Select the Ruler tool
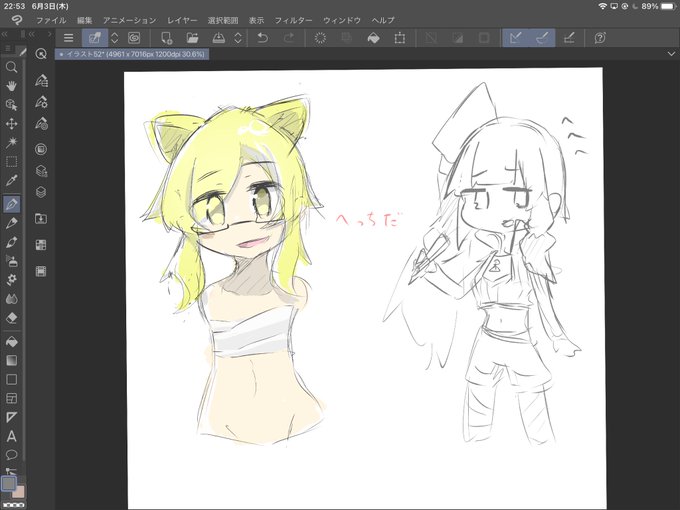This screenshot has height=510, width=680. tap(12, 417)
